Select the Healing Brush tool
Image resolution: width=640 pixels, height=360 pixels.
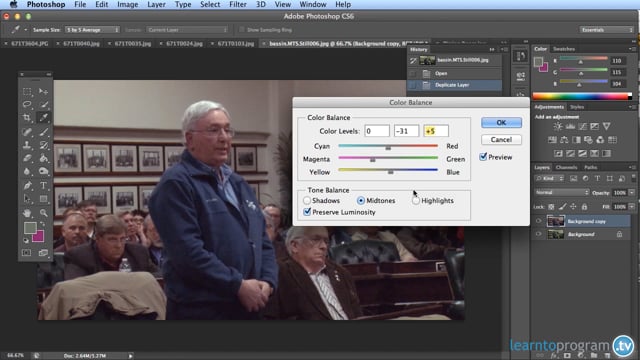pos(27,132)
